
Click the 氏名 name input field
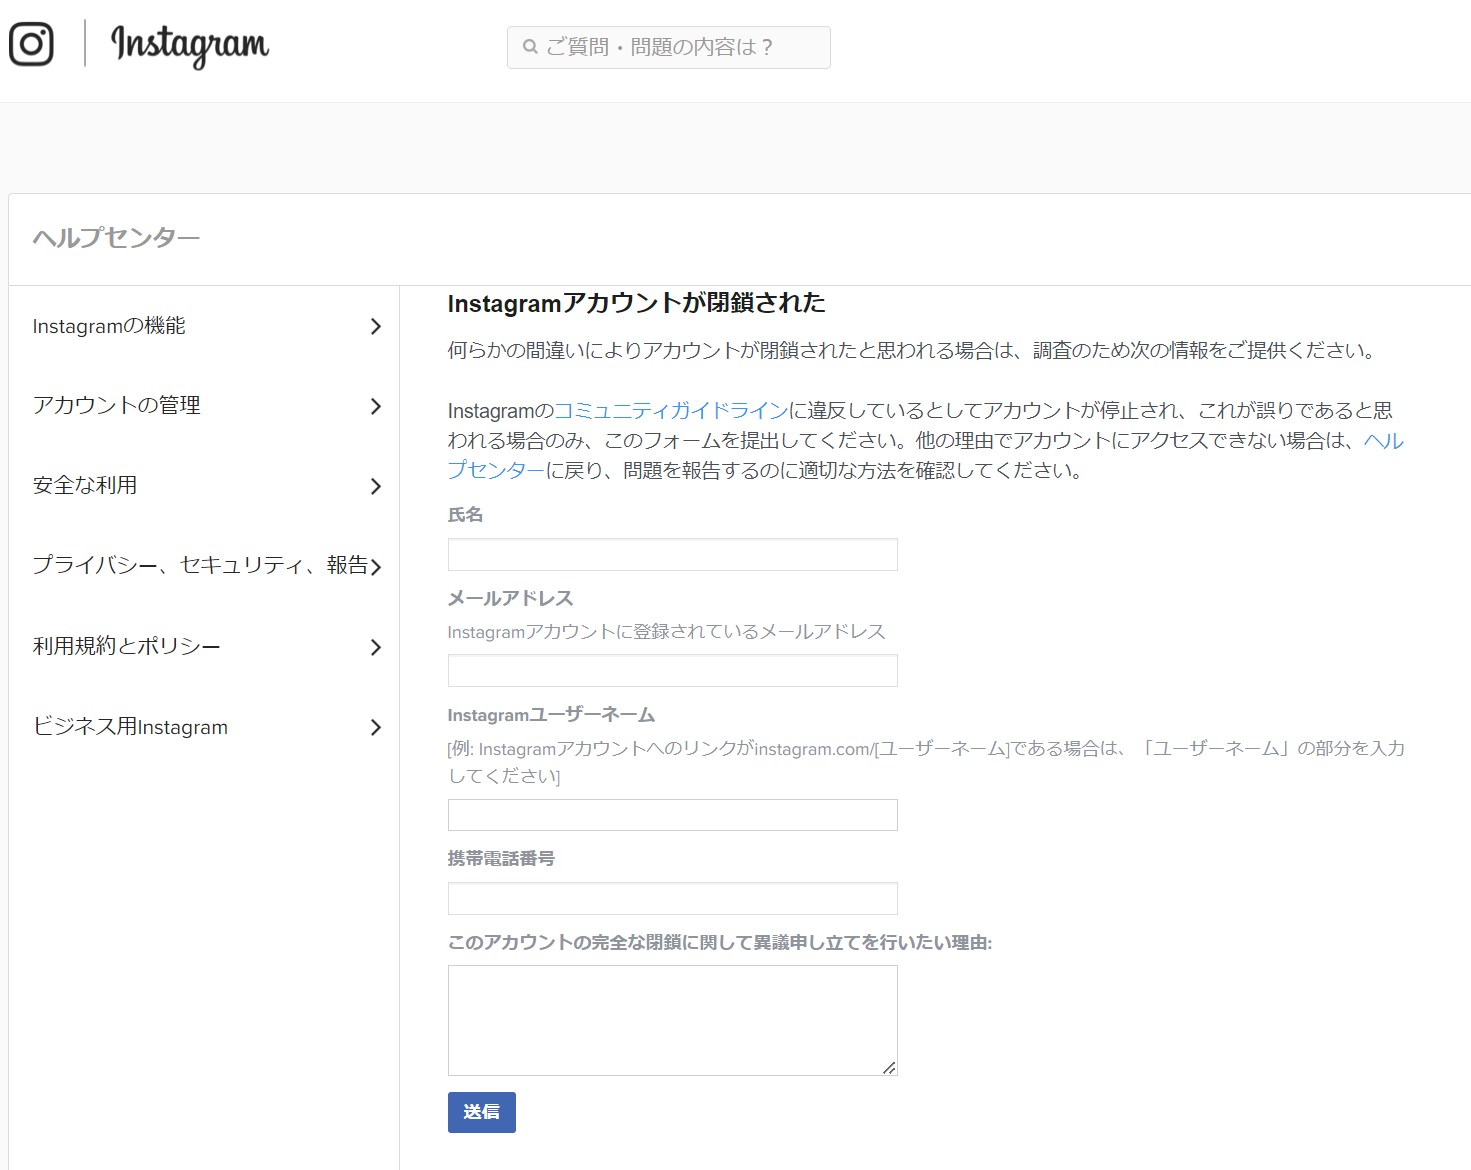(x=672, y=554)
